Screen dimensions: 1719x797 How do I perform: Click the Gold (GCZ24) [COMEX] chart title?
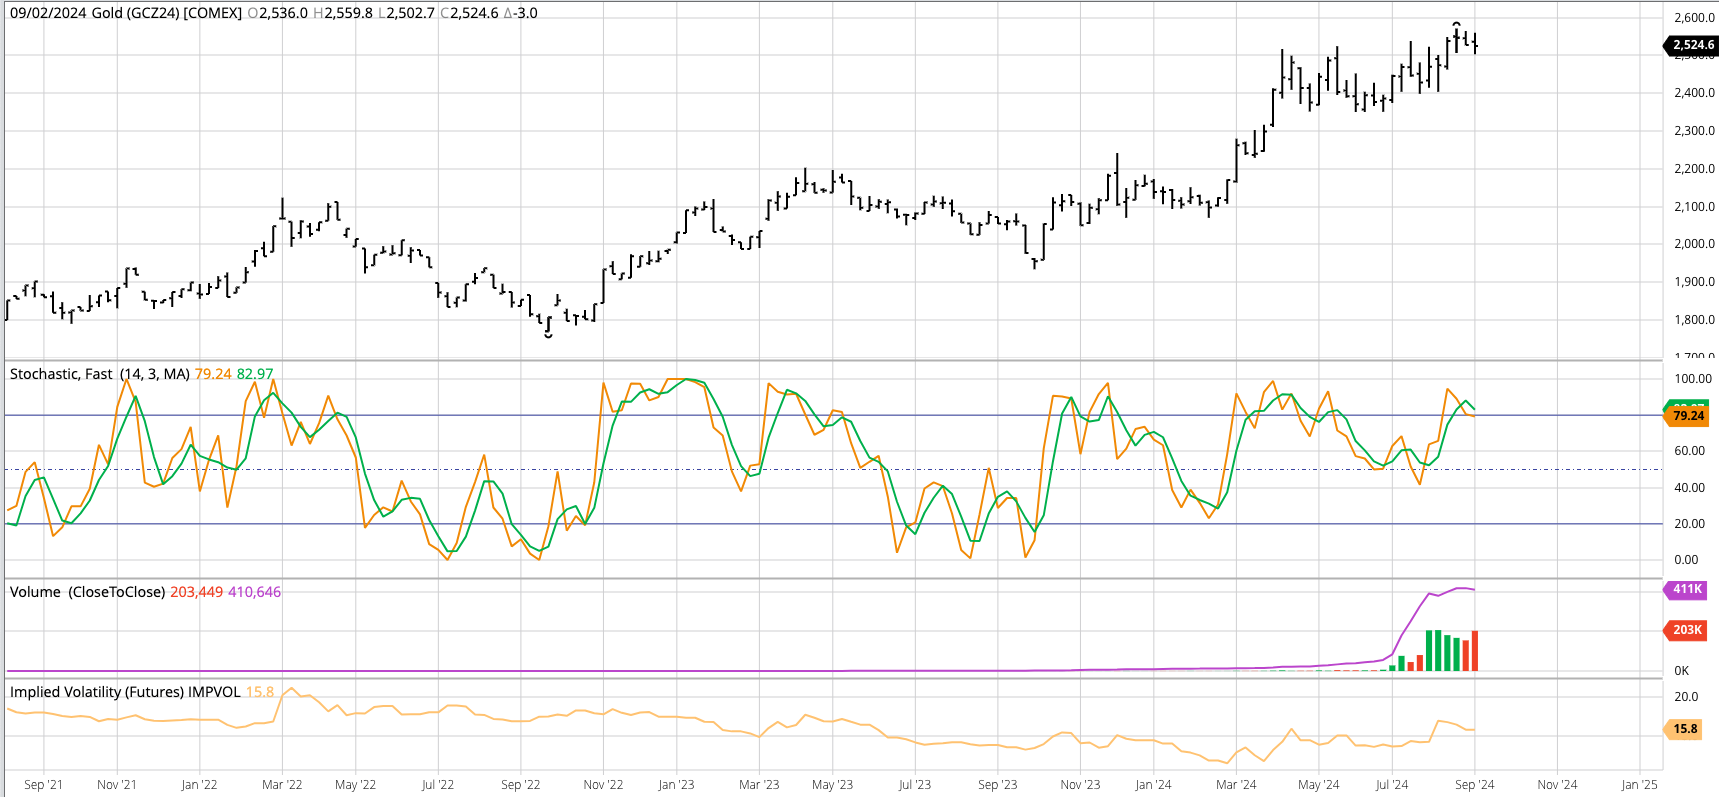tap(167, 13)
